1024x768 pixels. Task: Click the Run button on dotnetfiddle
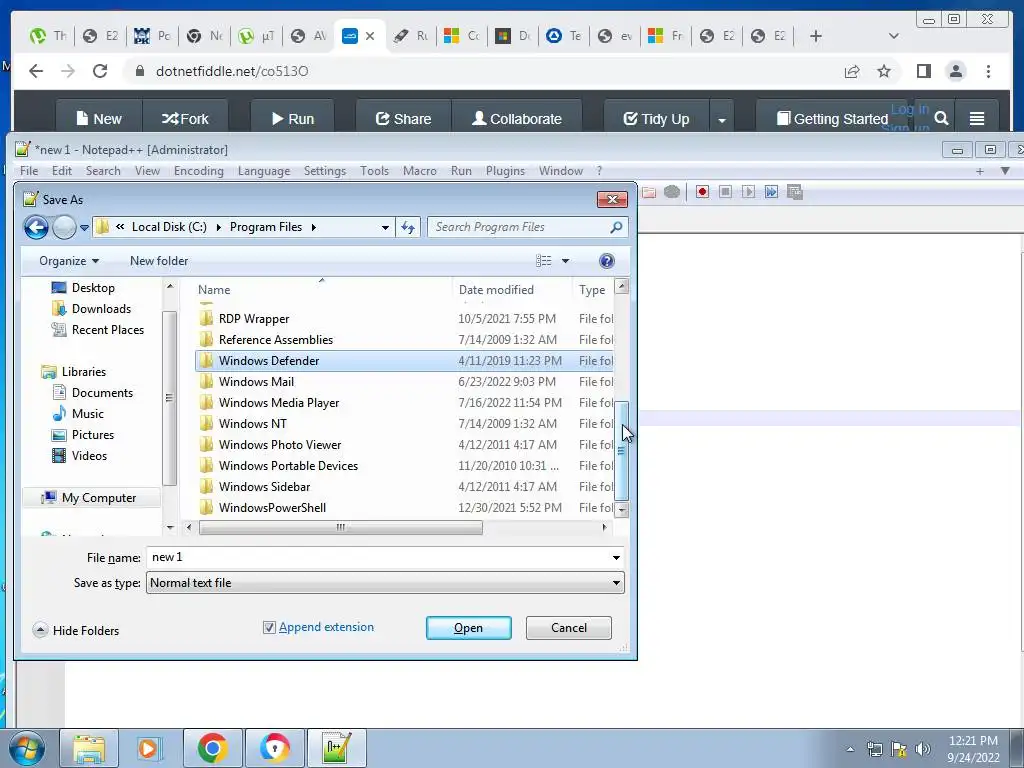coord(293,119)
